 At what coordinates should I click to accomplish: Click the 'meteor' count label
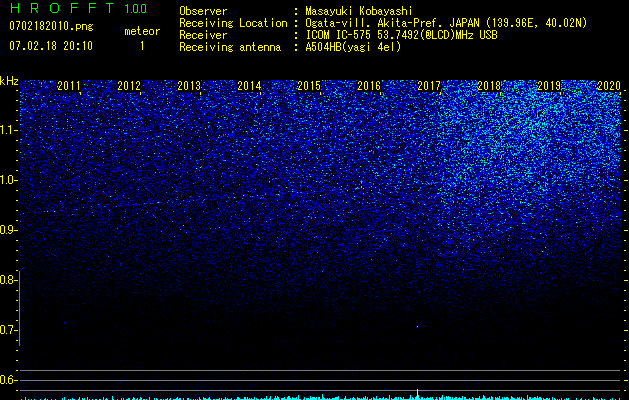pyautogui.click(x=142, y=31)
